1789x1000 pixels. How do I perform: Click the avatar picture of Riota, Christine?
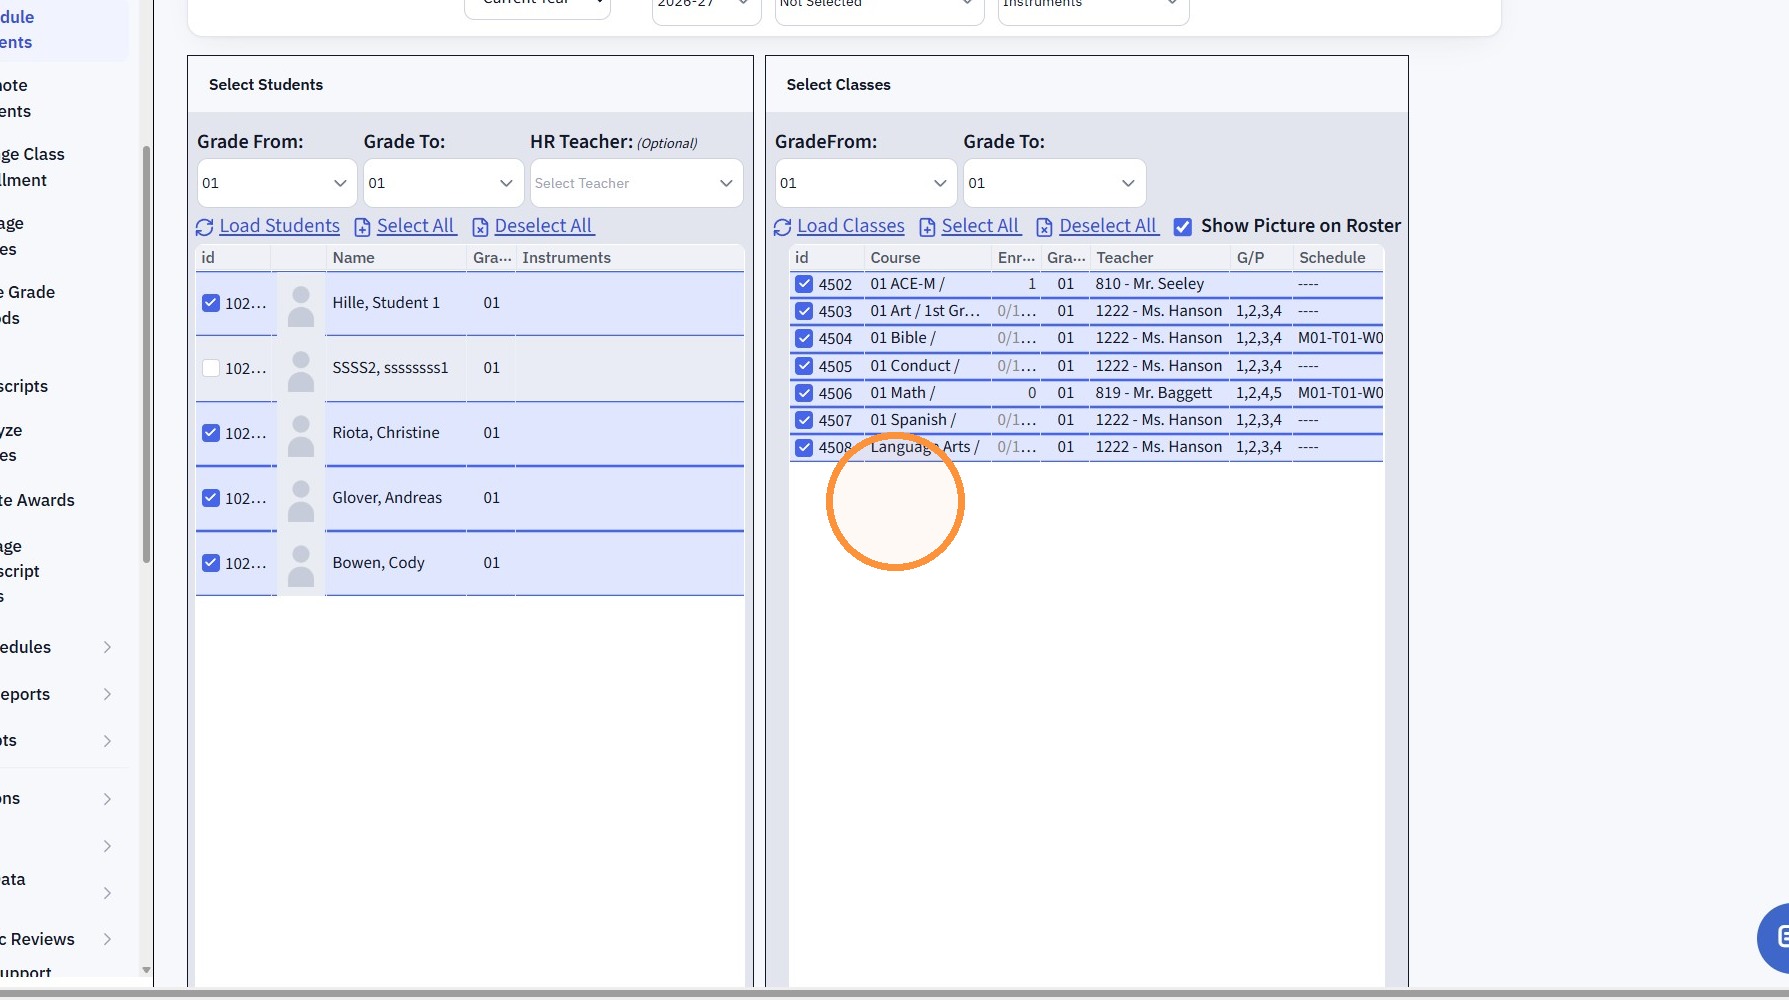(x=301, y=434)
